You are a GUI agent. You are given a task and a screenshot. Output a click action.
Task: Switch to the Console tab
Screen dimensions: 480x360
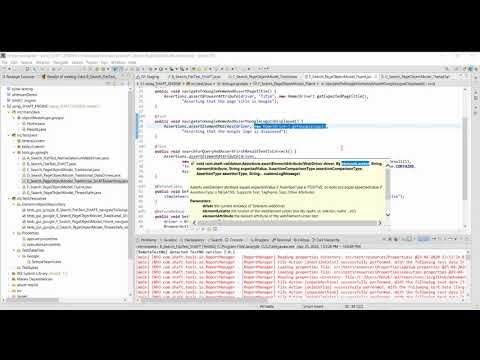tap(235, 240)
